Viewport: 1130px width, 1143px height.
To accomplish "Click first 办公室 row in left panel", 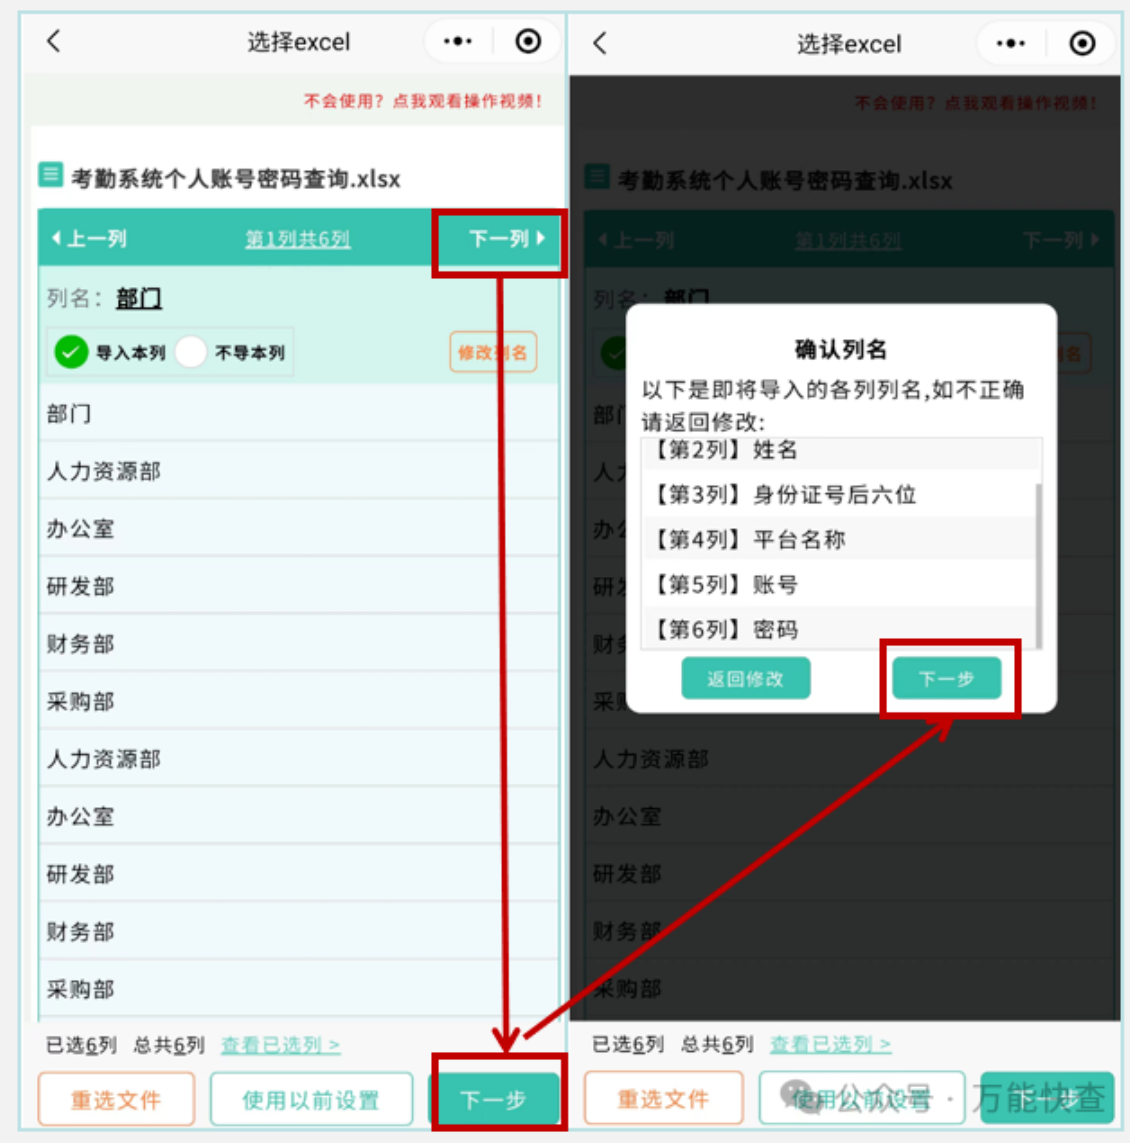I will pyautogui.click(x=298, y=528).
